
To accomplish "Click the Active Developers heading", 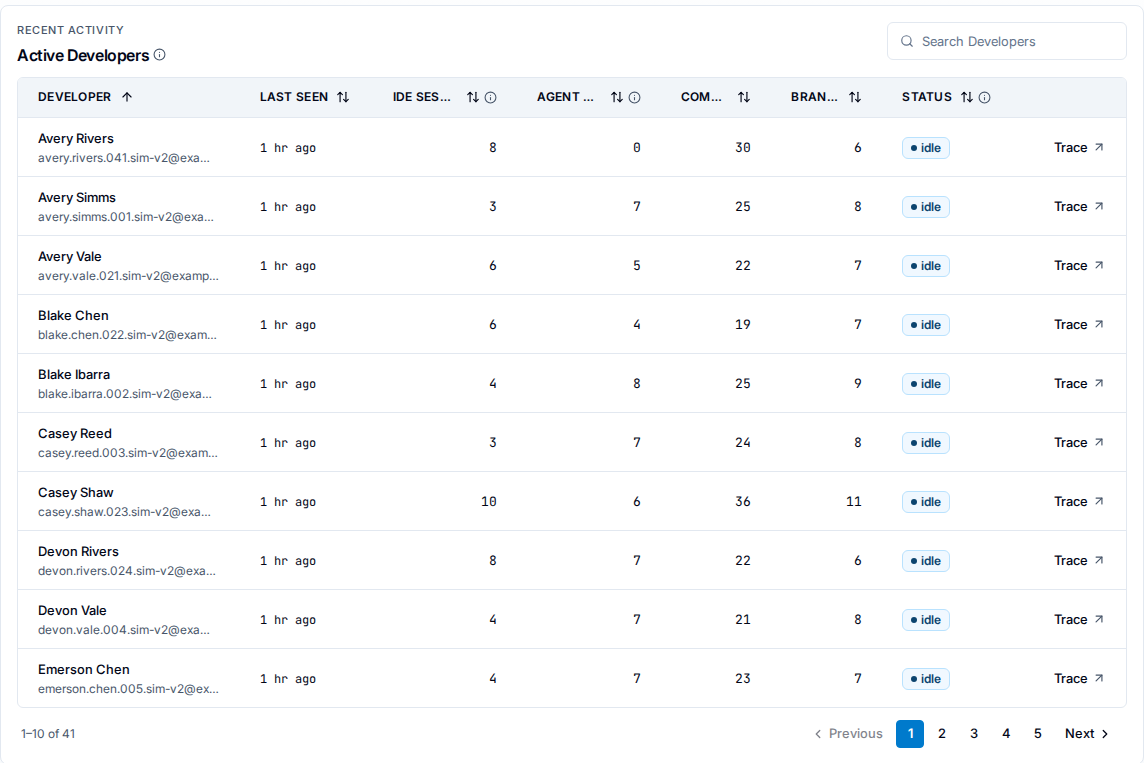I will (83, 55).
